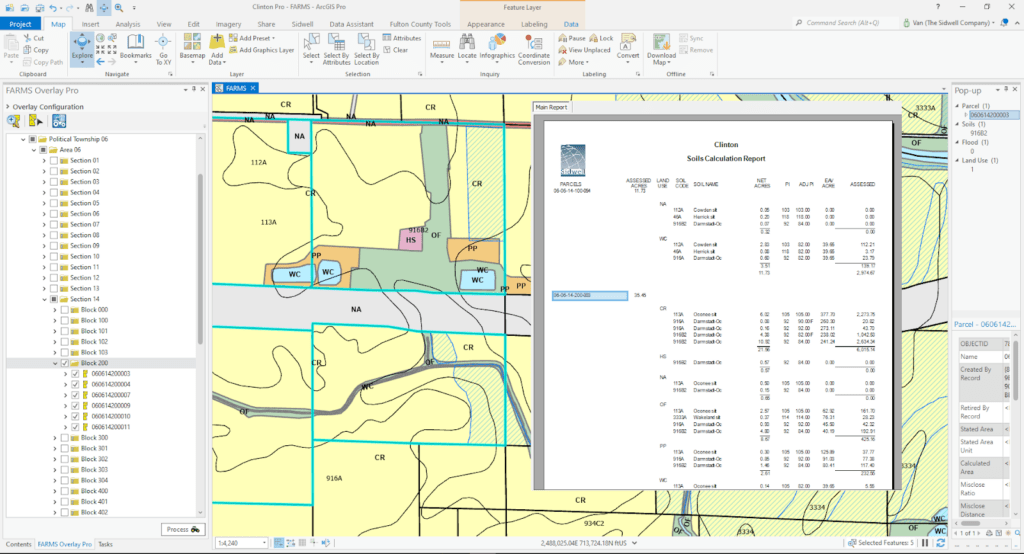Select parcel 060614200003 in Pop-up tree
Screen dimensions: 1024x554
(989, 115)
